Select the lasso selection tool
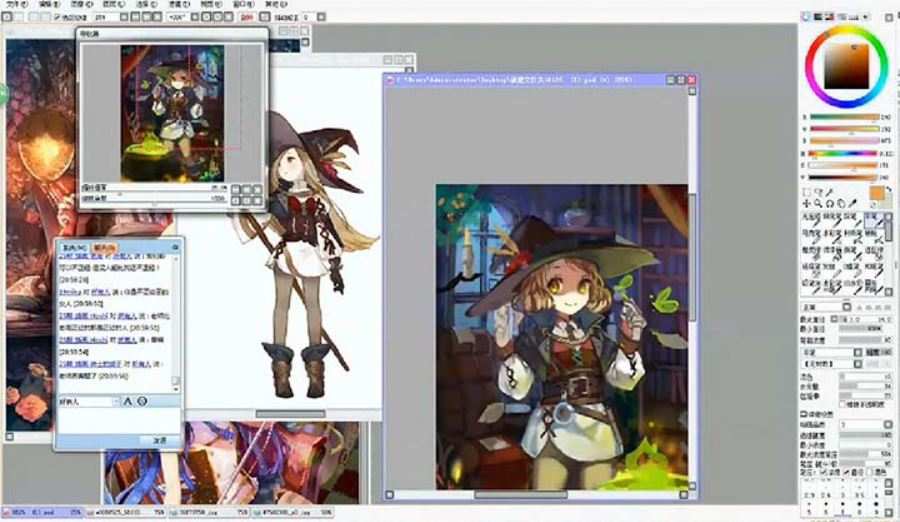This screenshot has height=522, width=900. tap(820, 192)
